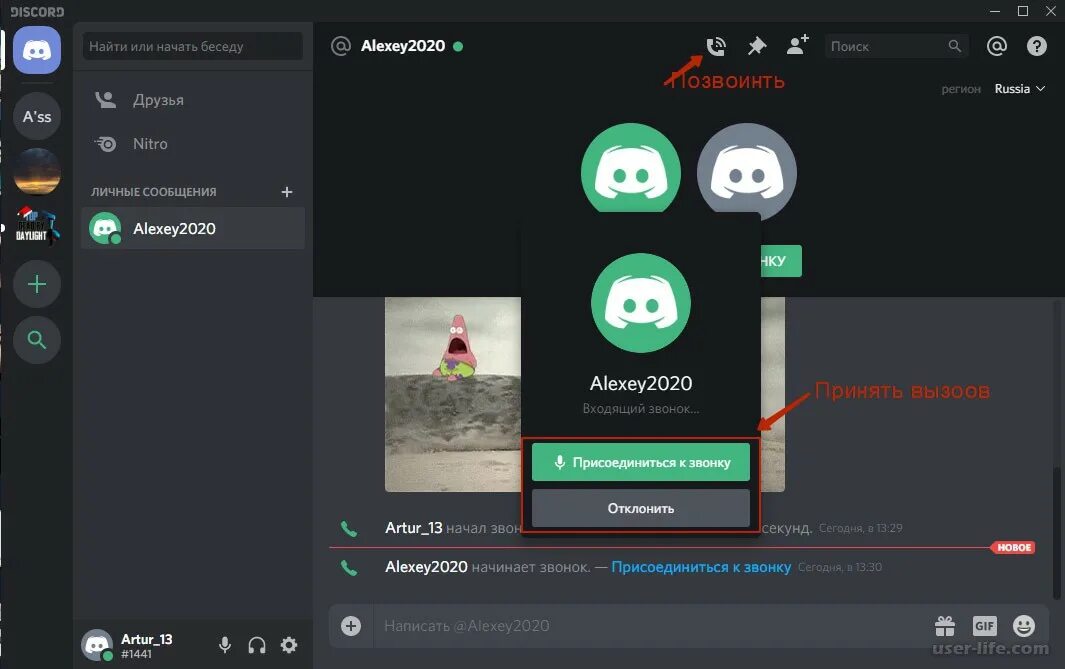Image resolution: width=1065 pixels, height=669 pixels.
Task: Click the Artur_13 #1441 username tag
Action: pos(147,646)
